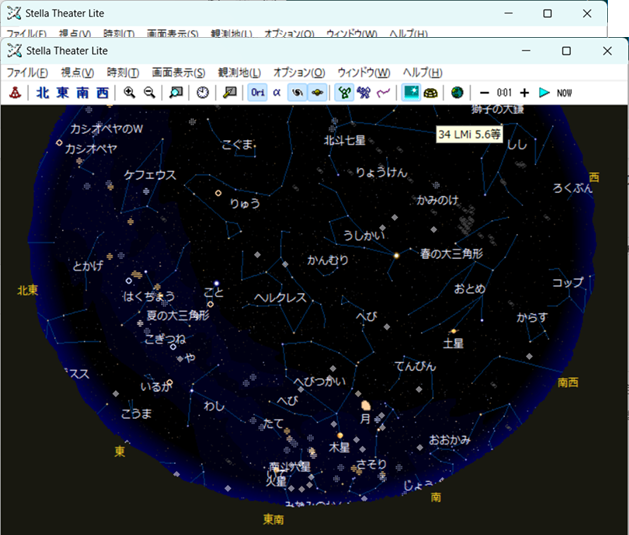Click Saturn (土星) on the sky map
Viewport: 629px width, 535px height.
click(454, 331)
